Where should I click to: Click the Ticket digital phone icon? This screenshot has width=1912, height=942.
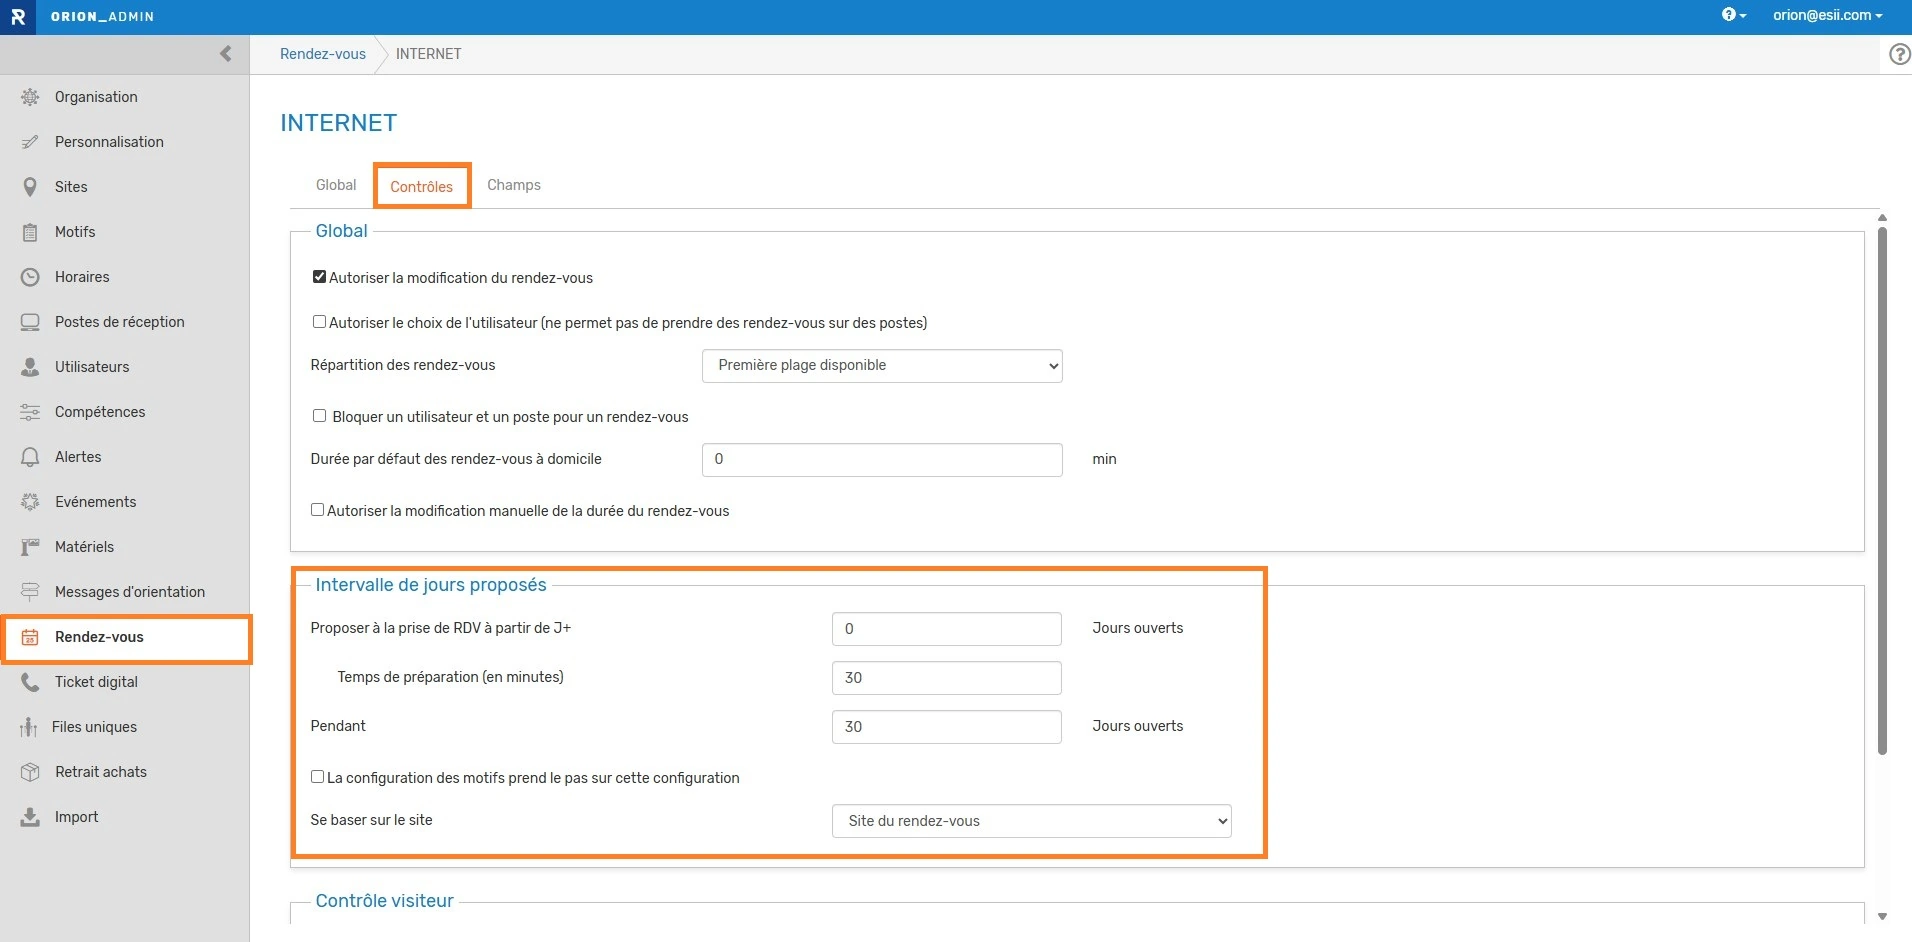point(30,682)
